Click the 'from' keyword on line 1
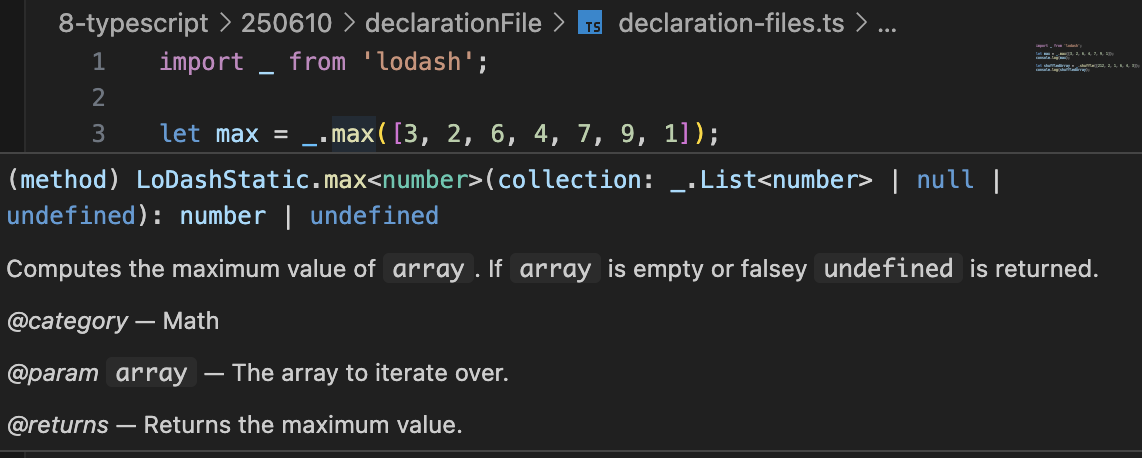Screen dimensions: 1142x458 click(x=317, y=62)
